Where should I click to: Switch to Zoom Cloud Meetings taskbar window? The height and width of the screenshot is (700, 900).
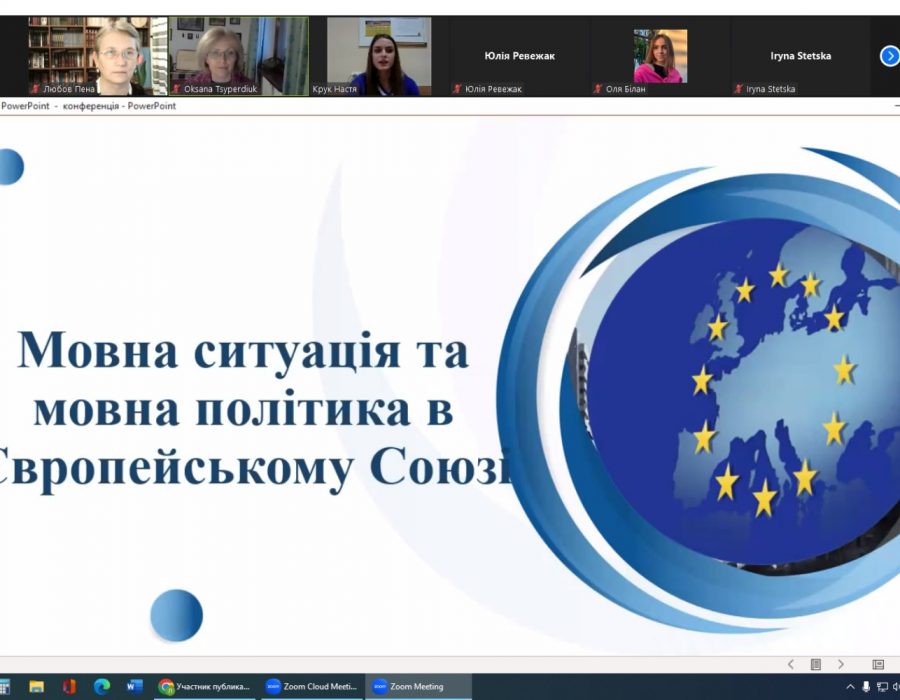[312, 686]
